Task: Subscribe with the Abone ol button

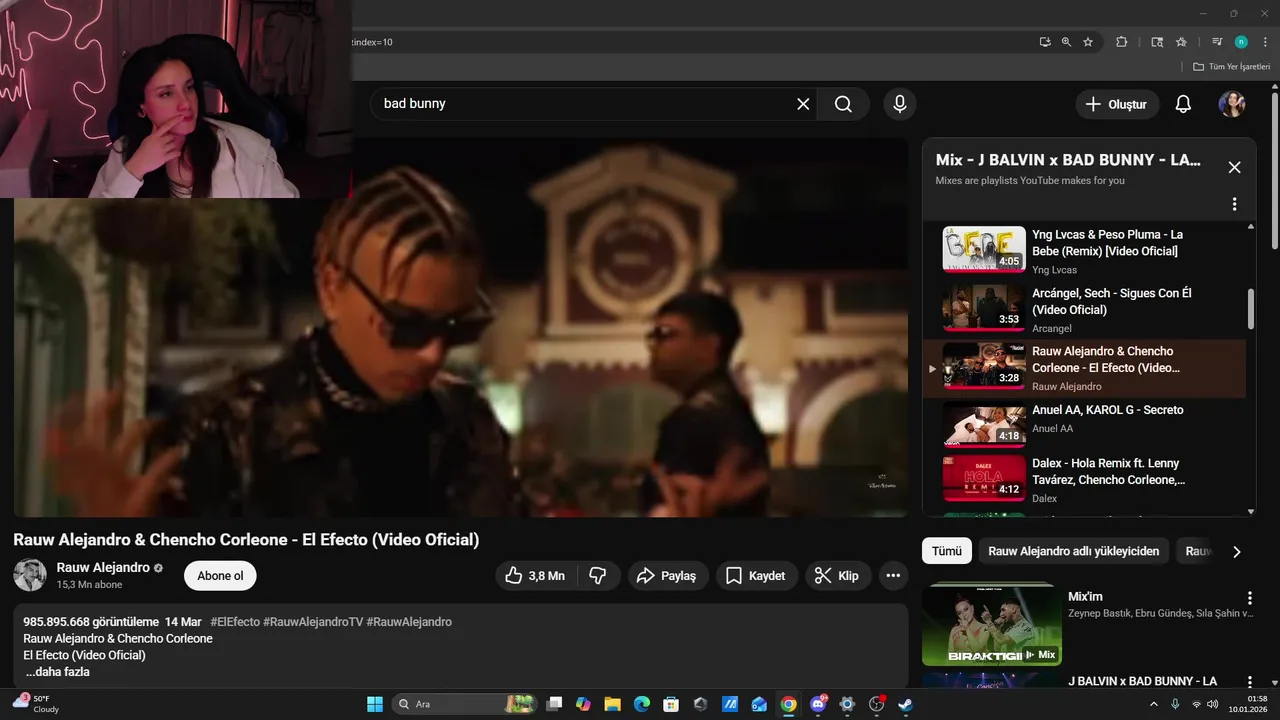Action: pyautogui.click(x=220, y=575)
